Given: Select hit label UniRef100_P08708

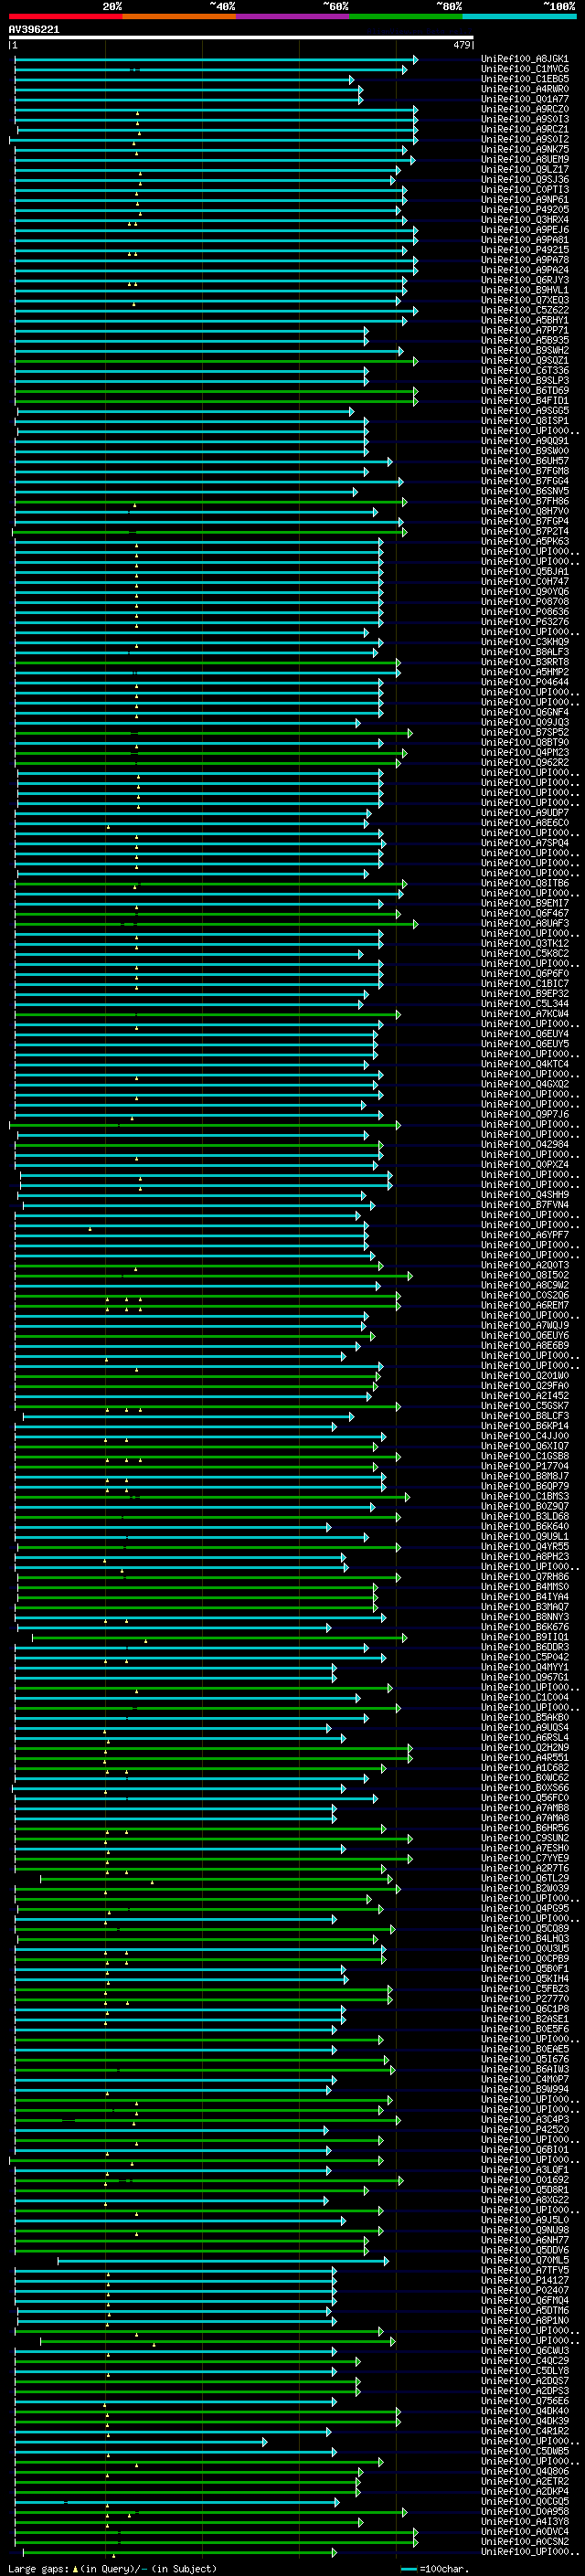Looking at the screenshot, I should click(525, 602).
